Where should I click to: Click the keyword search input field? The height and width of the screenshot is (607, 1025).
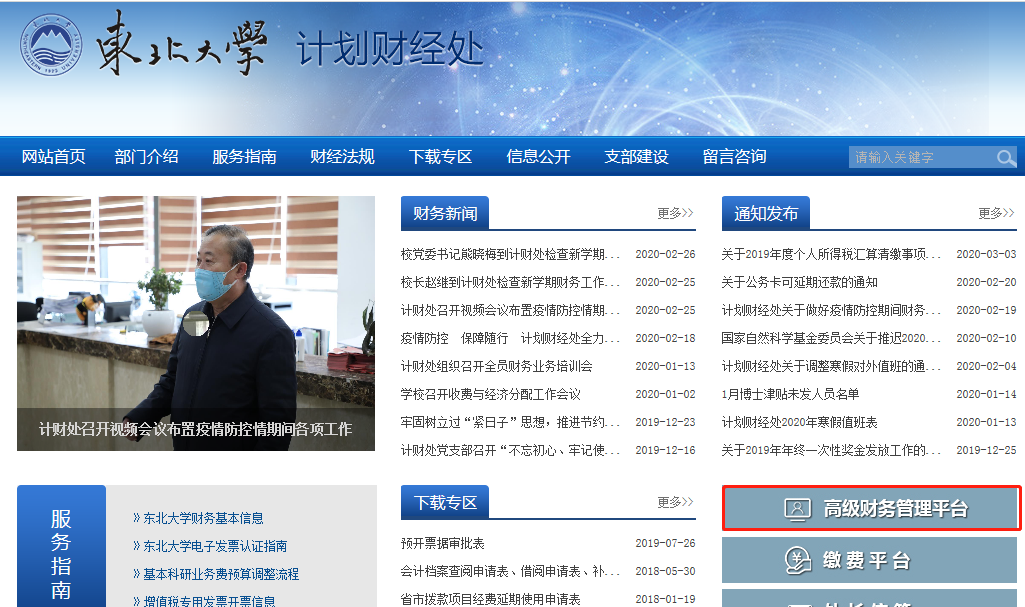click(920, 158)
